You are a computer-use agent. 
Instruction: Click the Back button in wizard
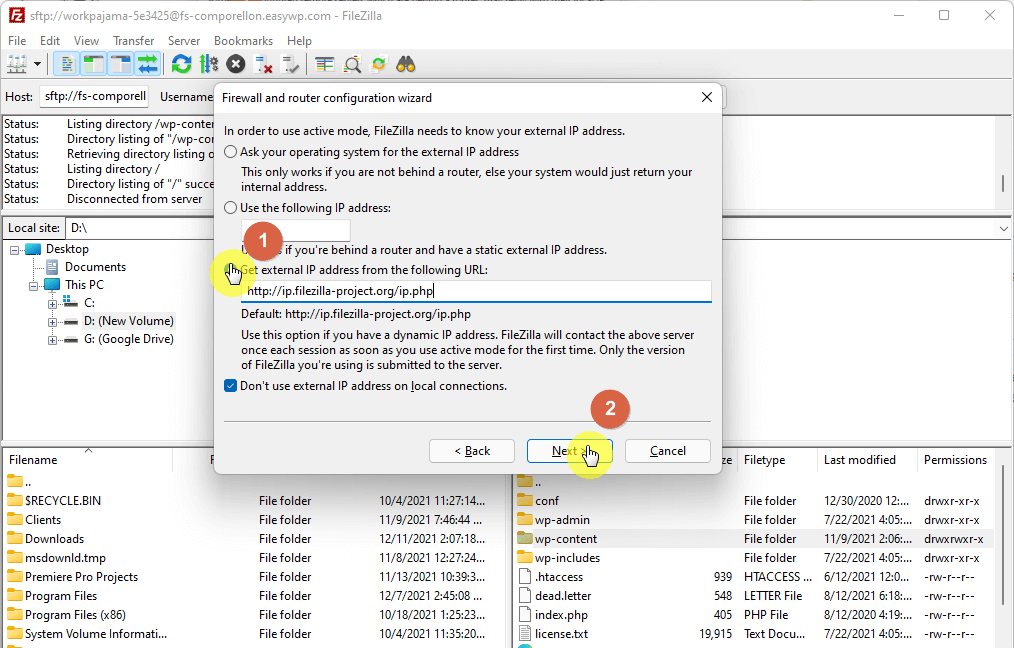click(472, 451)
